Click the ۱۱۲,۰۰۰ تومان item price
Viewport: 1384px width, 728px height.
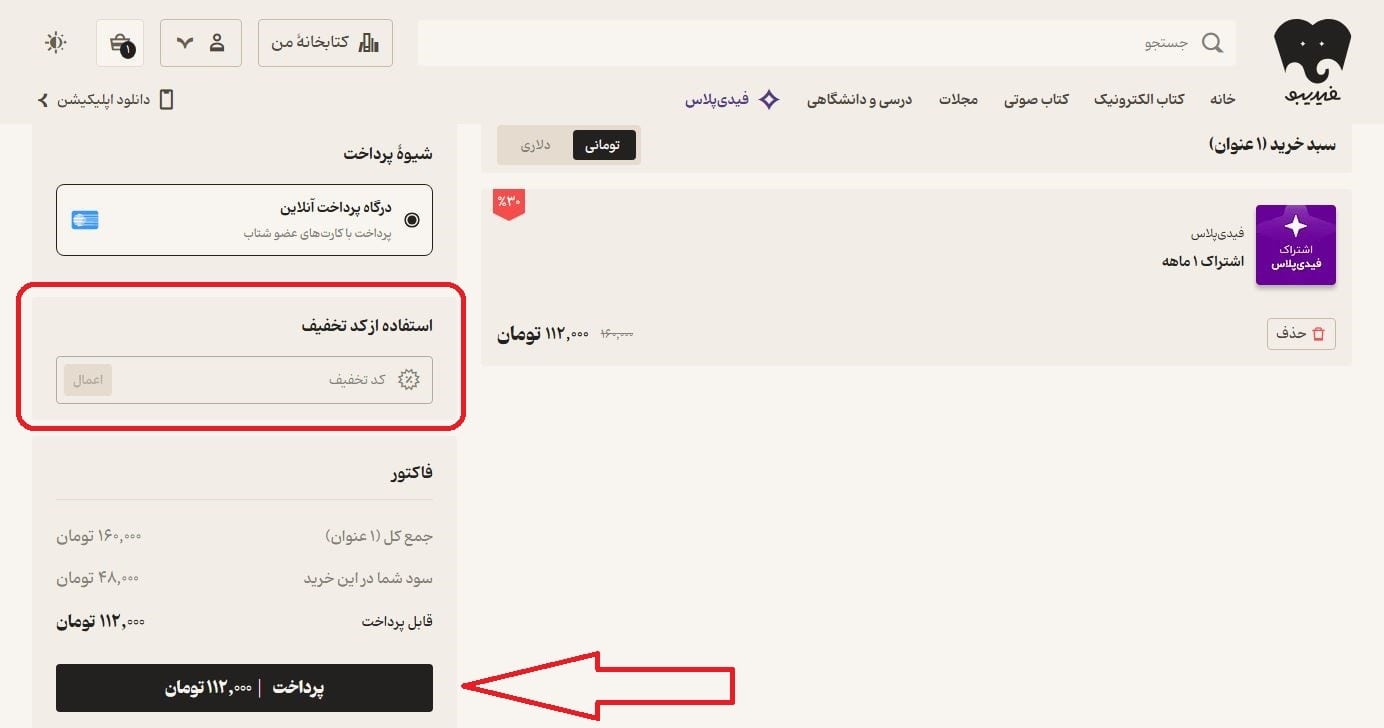pyautogui.click(x=543, y=333)
